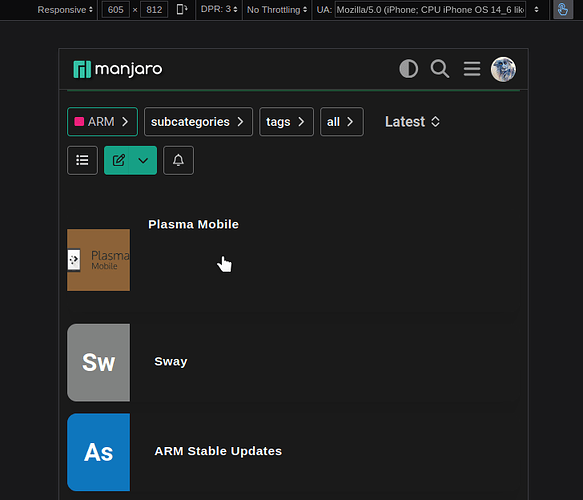The image size is (583, 500).
Task: Open the tags filter dropdown
Action: coord(286,122)
